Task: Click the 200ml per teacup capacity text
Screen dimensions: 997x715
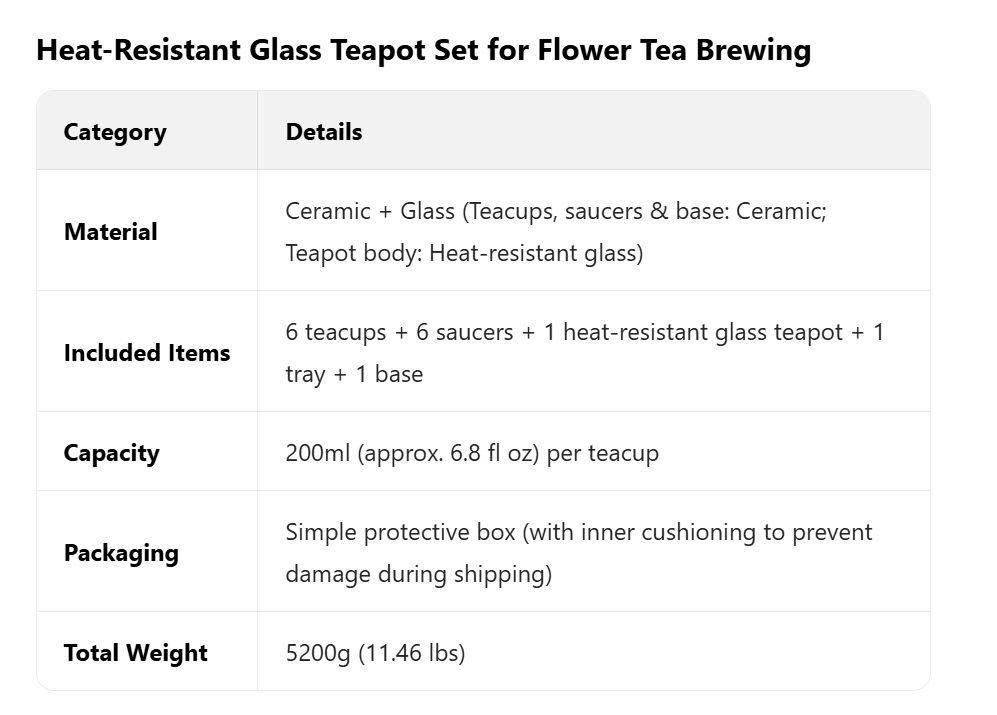Action: click(x=472, y=453)
